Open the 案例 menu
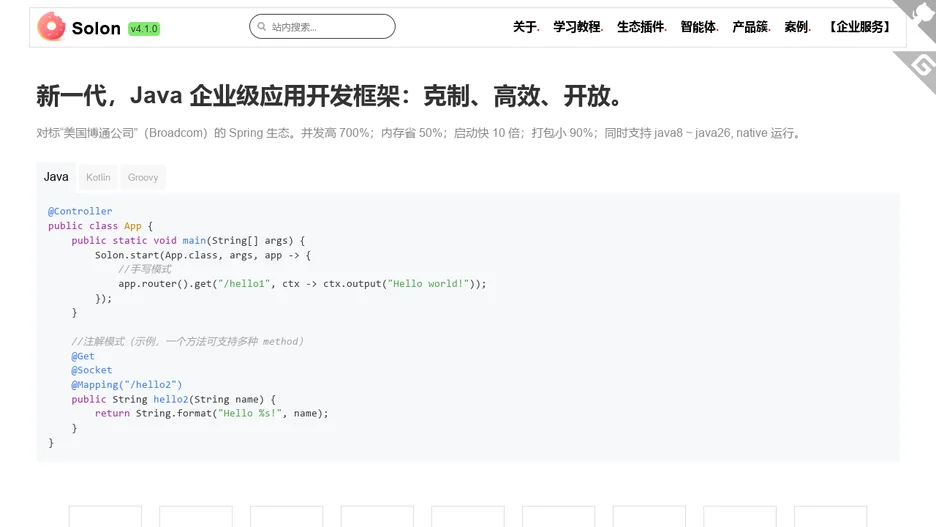Viewport: 936px width, 527px height. [x=797, y=27]
